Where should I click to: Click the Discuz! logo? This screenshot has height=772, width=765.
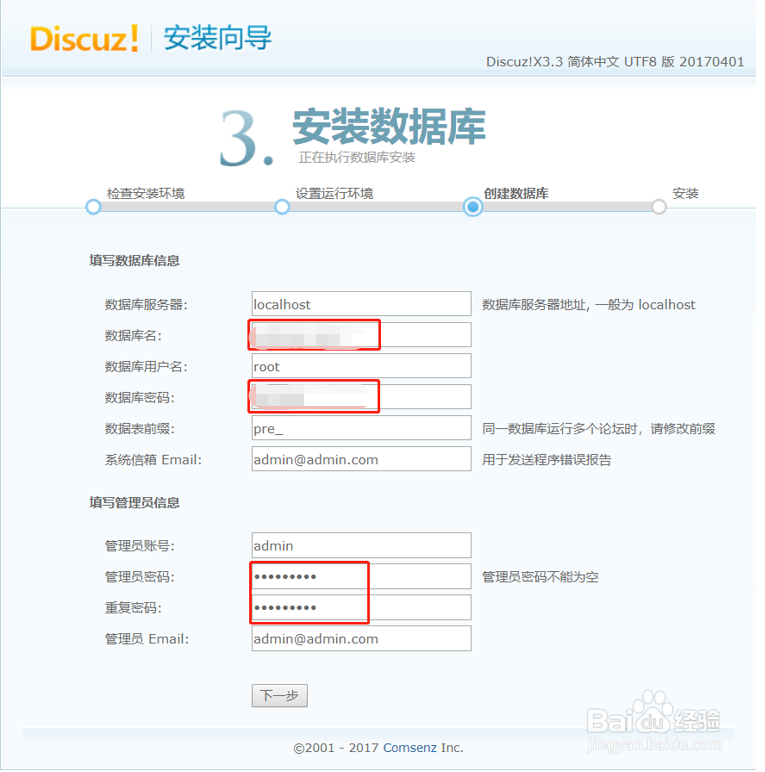tap(84, 38)
